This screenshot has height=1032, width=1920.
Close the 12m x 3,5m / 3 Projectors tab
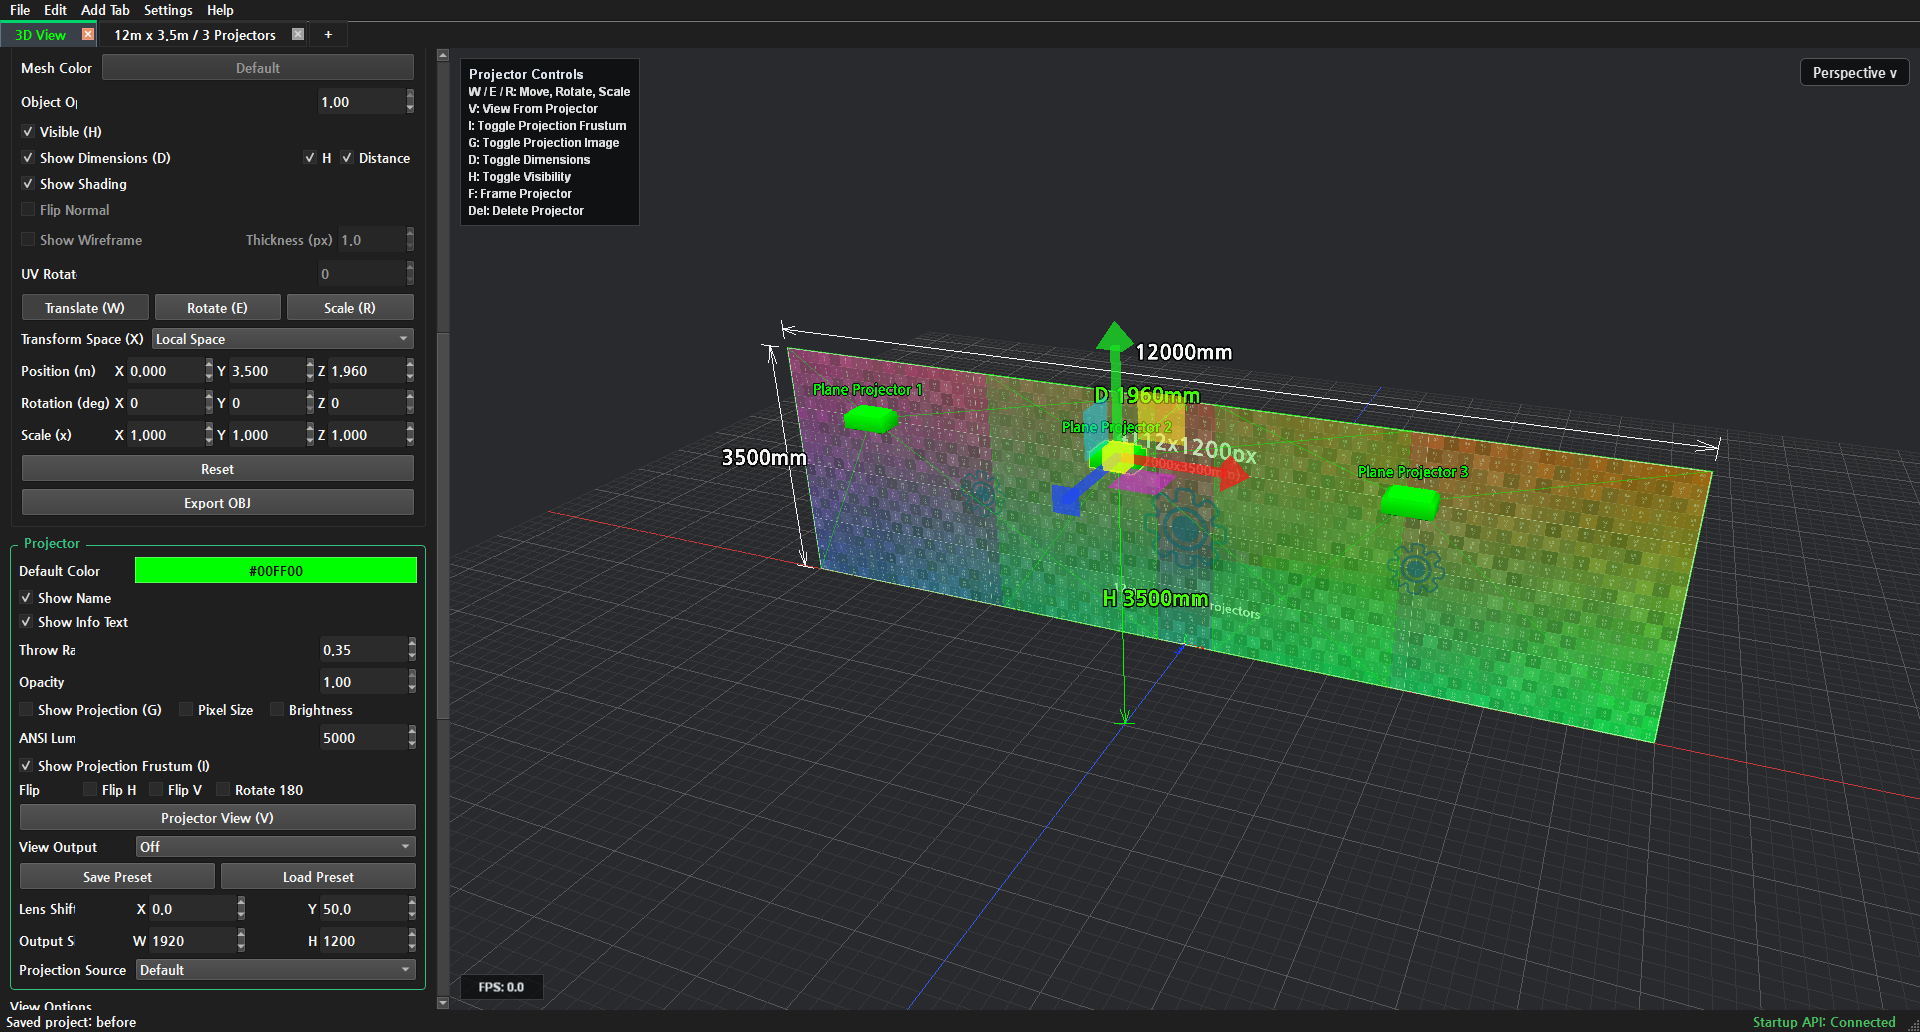298,34
